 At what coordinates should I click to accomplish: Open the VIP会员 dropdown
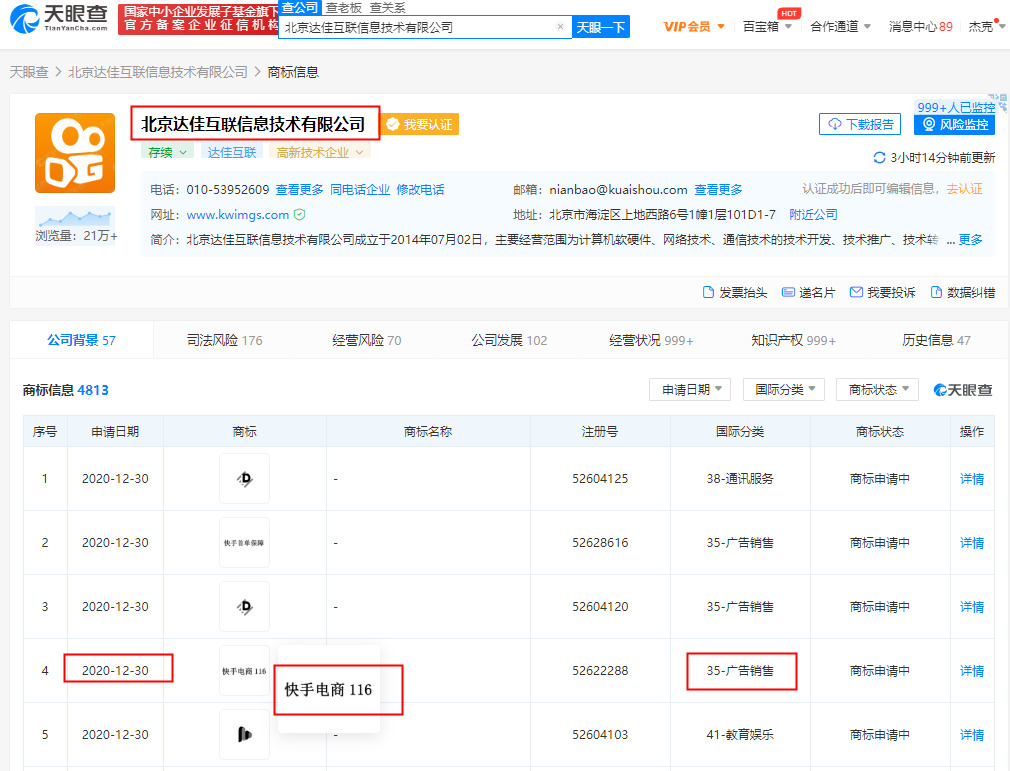pos(694,27)
